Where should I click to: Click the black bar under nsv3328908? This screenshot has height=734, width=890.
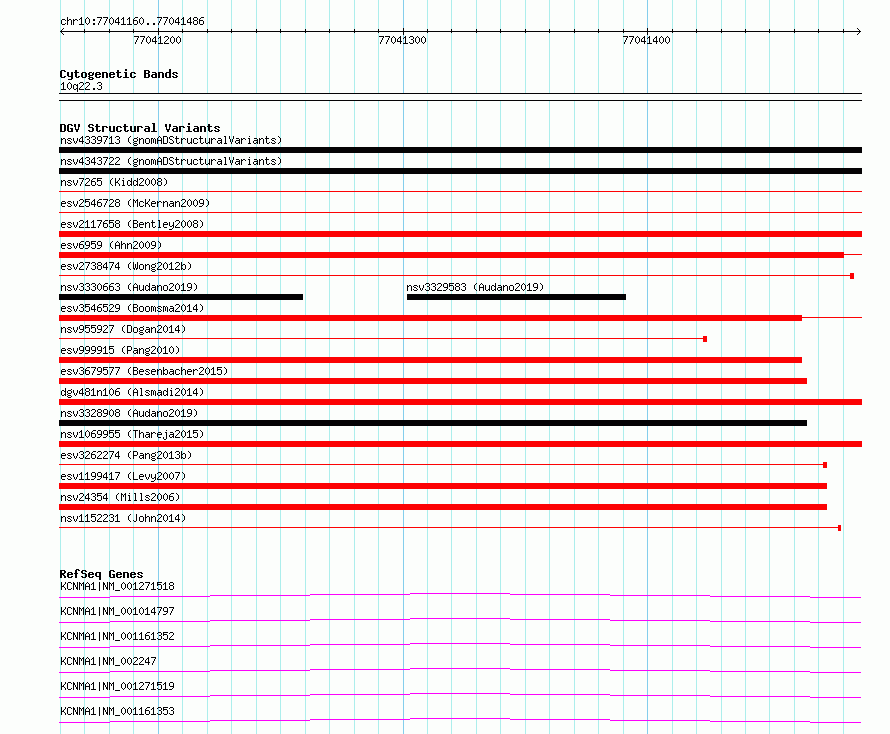433,423
